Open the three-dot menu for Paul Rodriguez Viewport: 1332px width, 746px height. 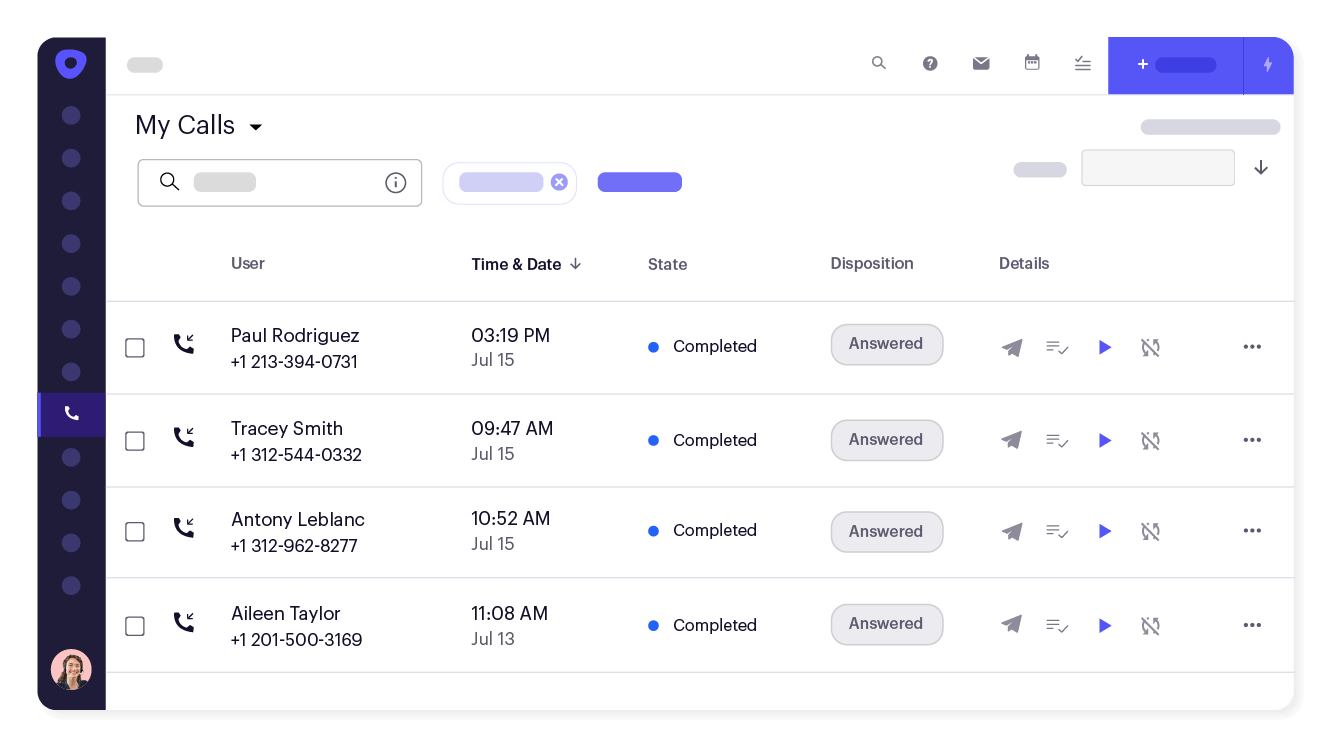coord(1251,347)
